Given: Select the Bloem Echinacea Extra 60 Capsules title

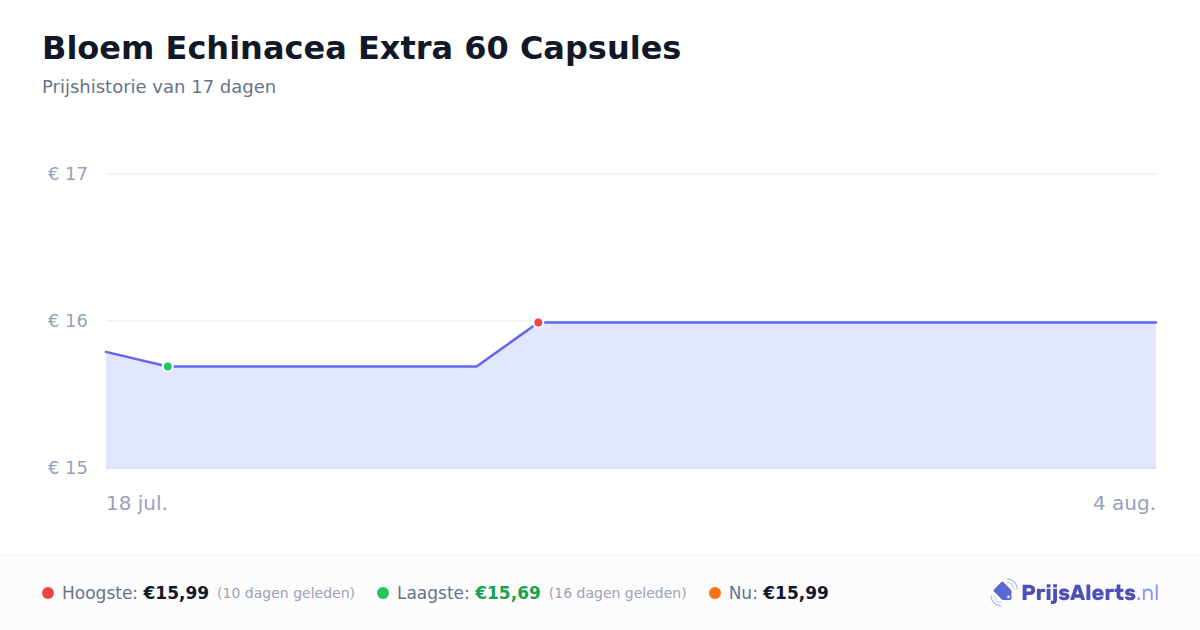Looking at the screenshot, I should point(361,48).
